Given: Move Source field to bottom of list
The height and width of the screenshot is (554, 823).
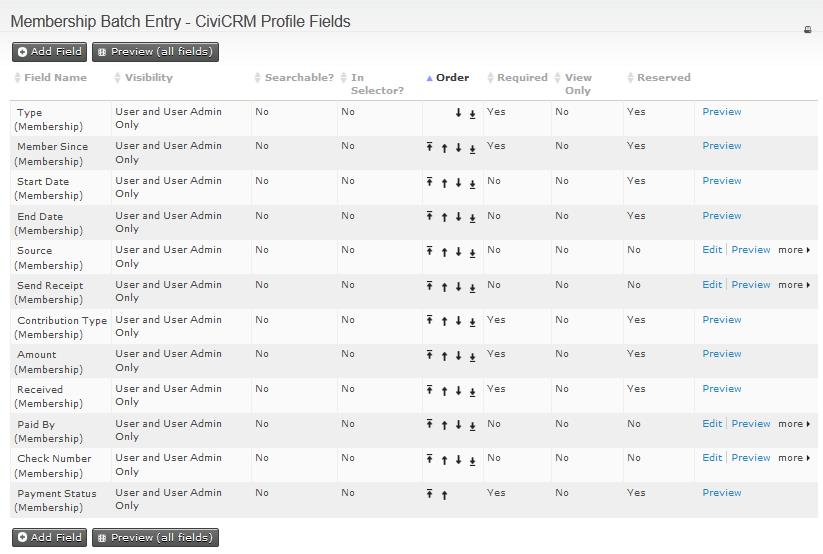Looking at the screenshot, I should coord(472,252).
